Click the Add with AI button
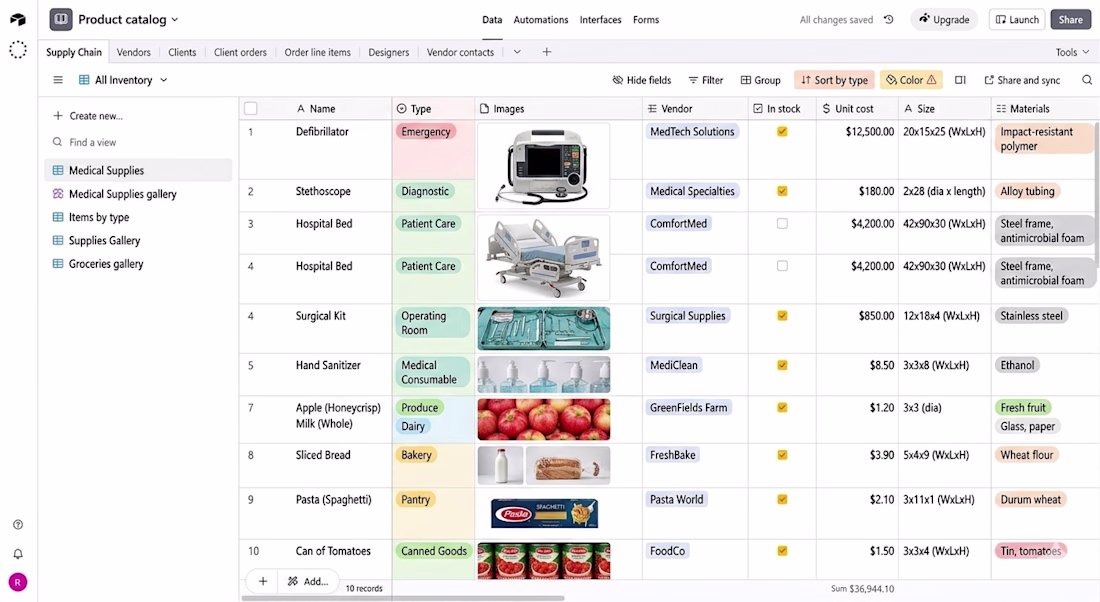Screen dimensions: 1100x602 pyautogui.click(x=308, y=581)
